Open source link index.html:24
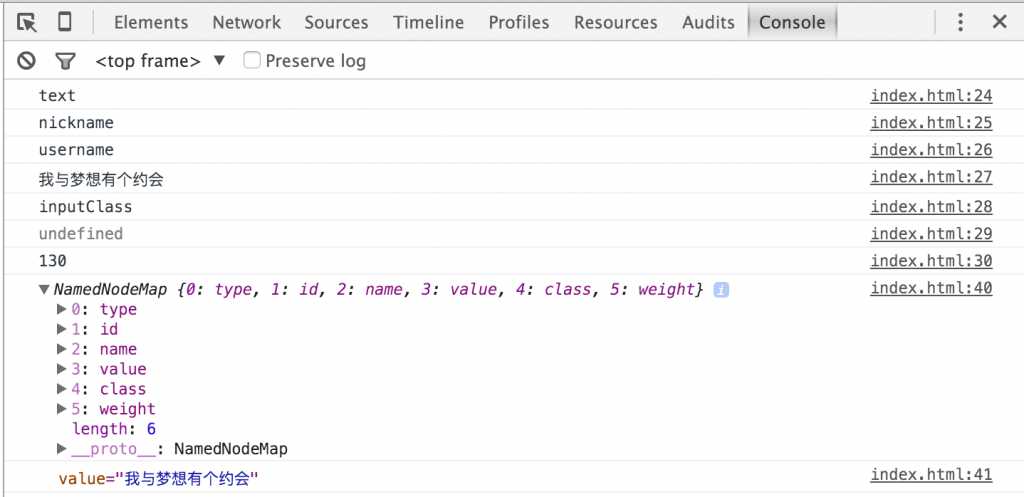 pyautogui.click(x=931, y=96)
